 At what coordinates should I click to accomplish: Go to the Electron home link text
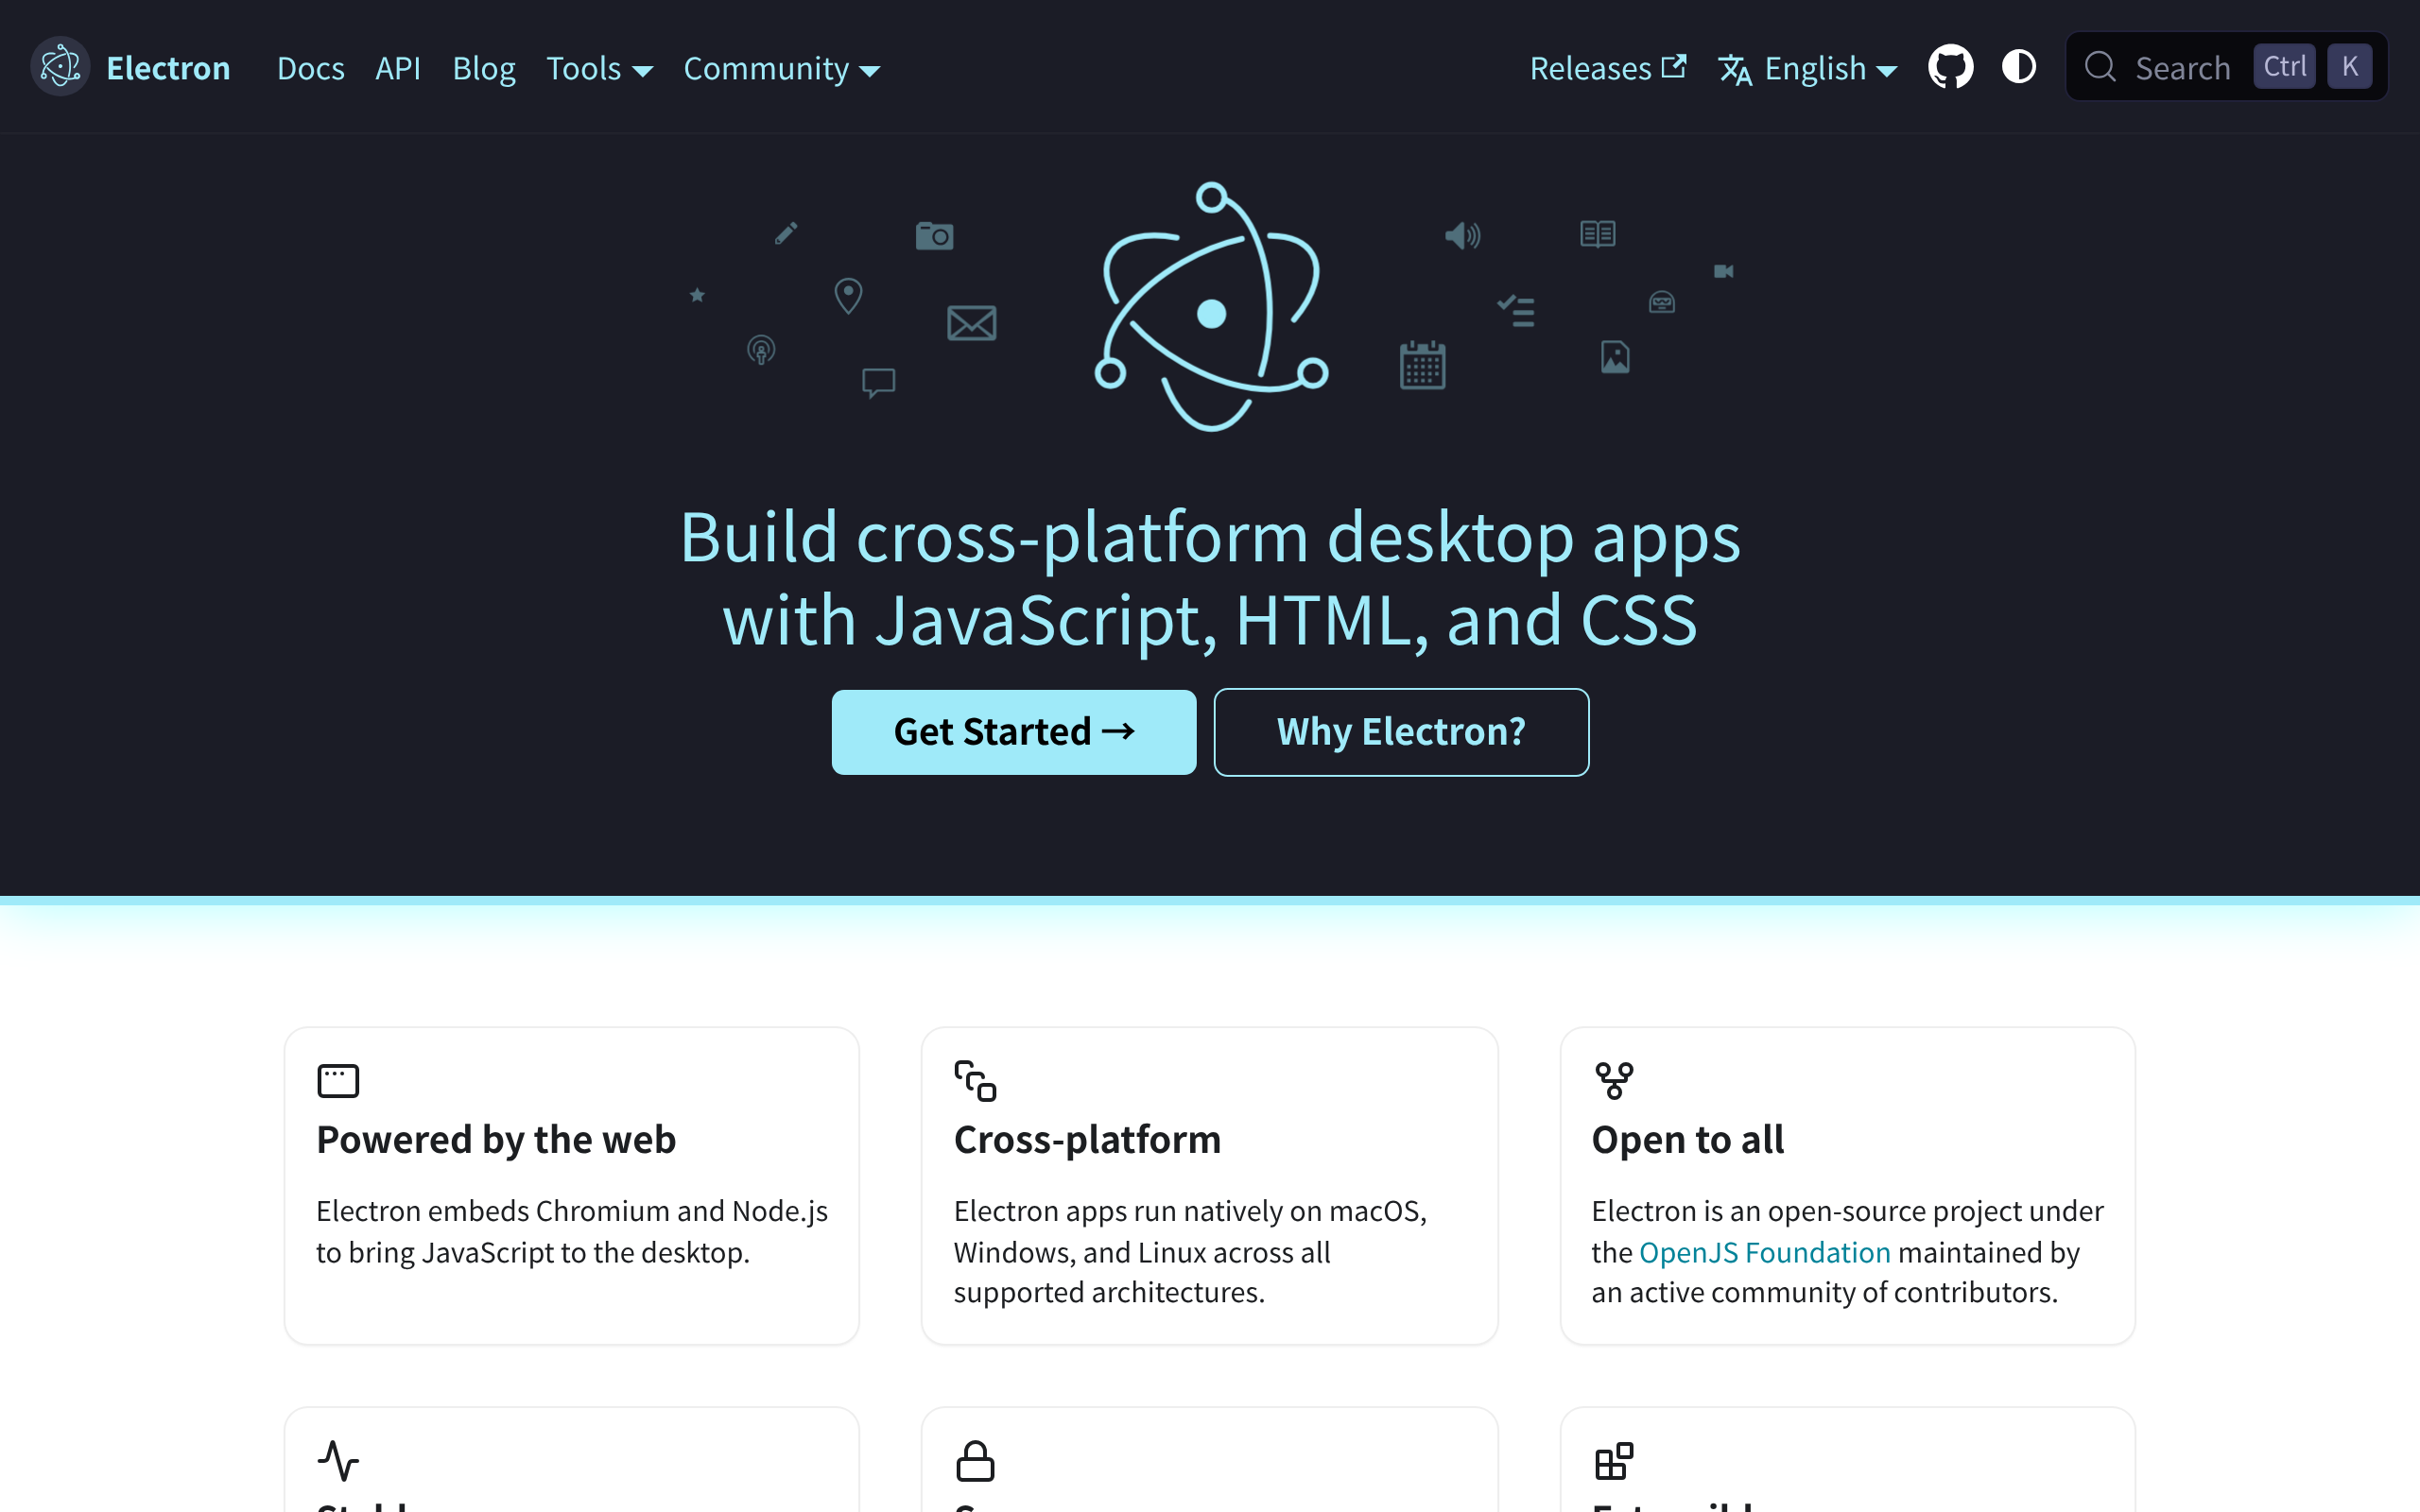click(x=168, y=68)
